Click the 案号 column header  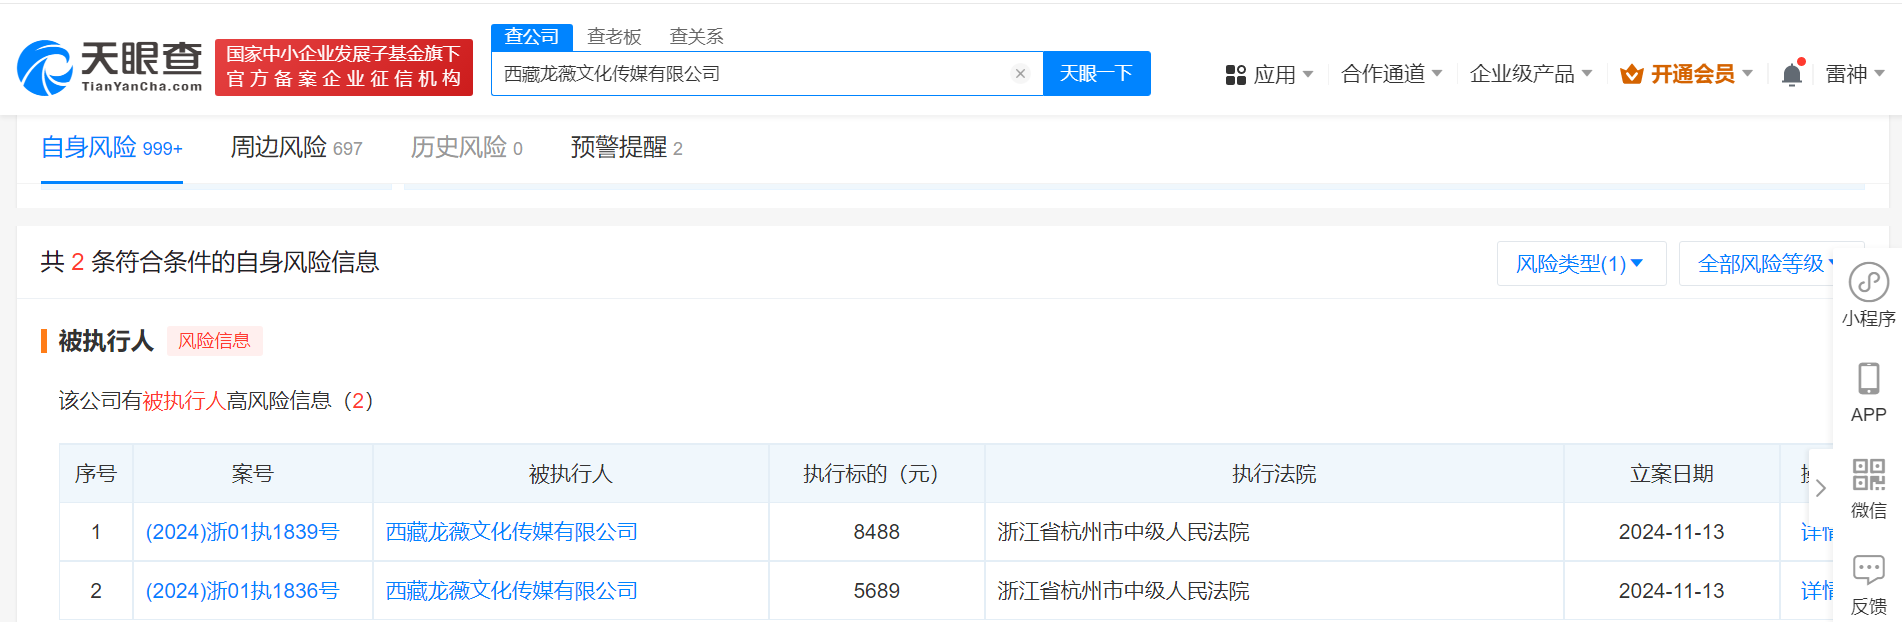coord(252,474)
